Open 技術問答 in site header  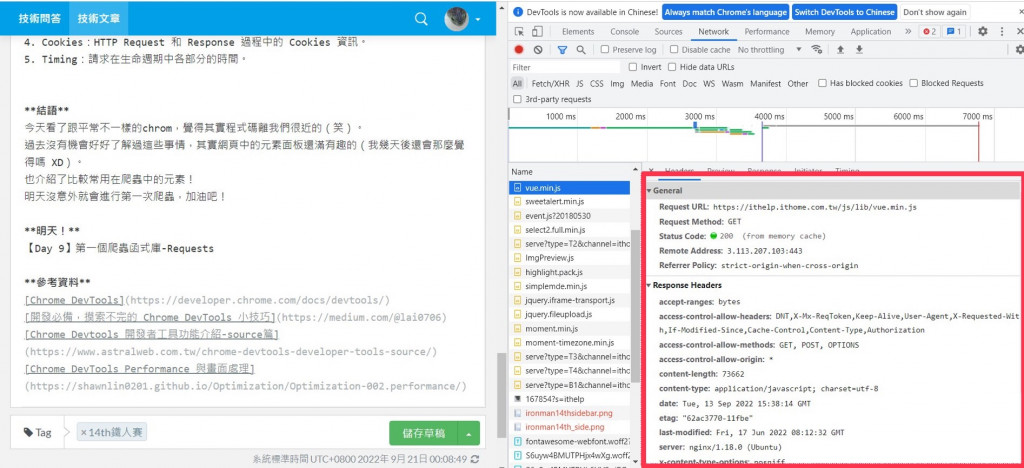pos(40,18)
